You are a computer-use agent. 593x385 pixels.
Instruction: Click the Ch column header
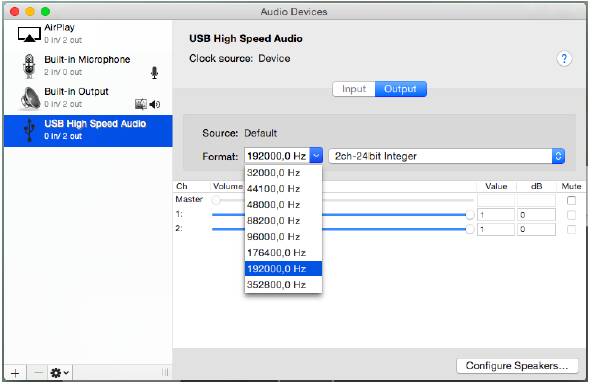click(x=182, y=186)
